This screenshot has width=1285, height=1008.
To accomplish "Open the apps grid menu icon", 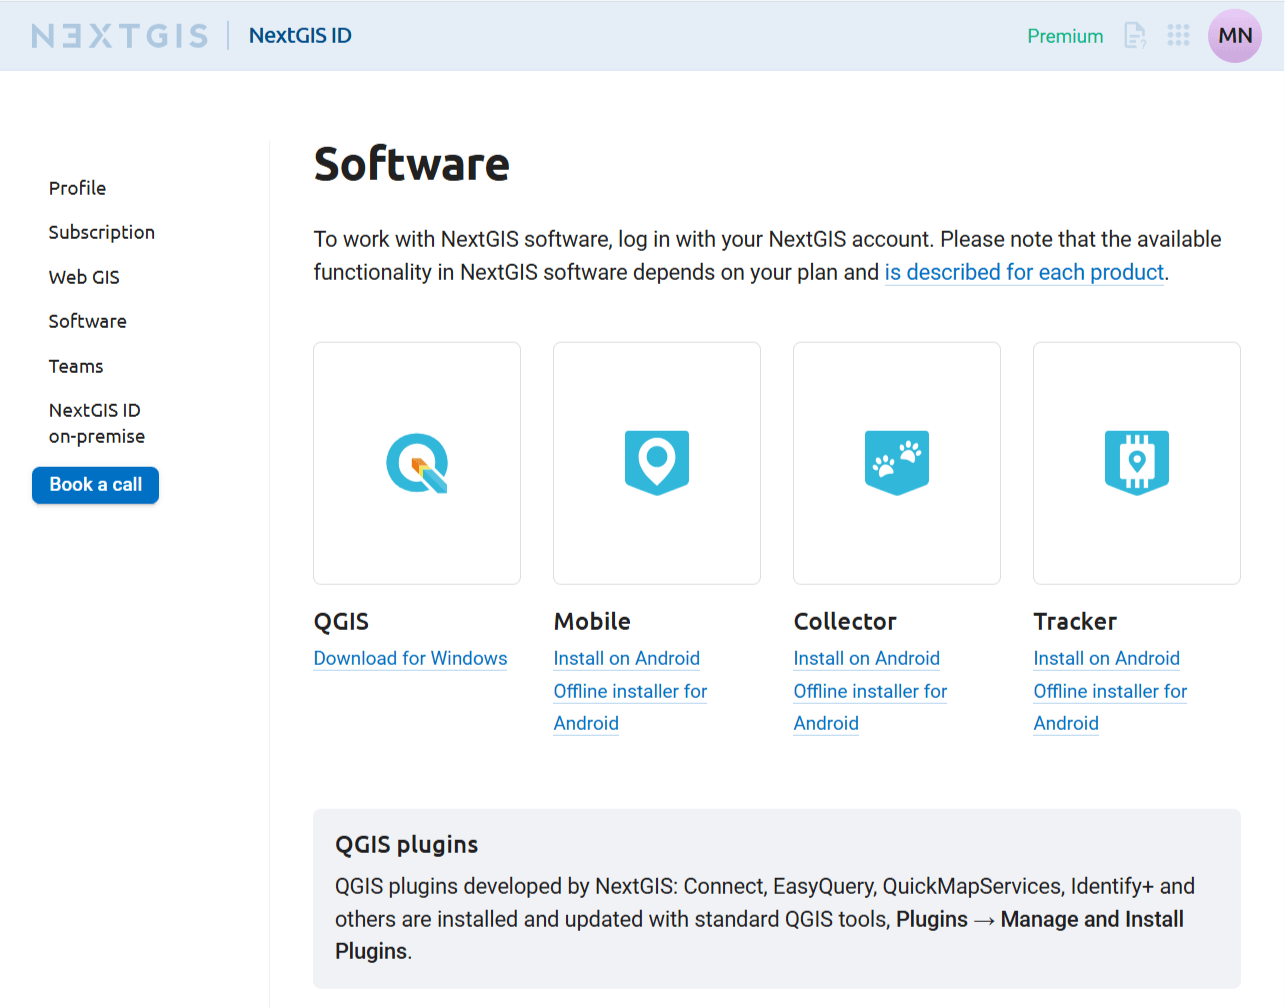I will [x=1178, y=36].
